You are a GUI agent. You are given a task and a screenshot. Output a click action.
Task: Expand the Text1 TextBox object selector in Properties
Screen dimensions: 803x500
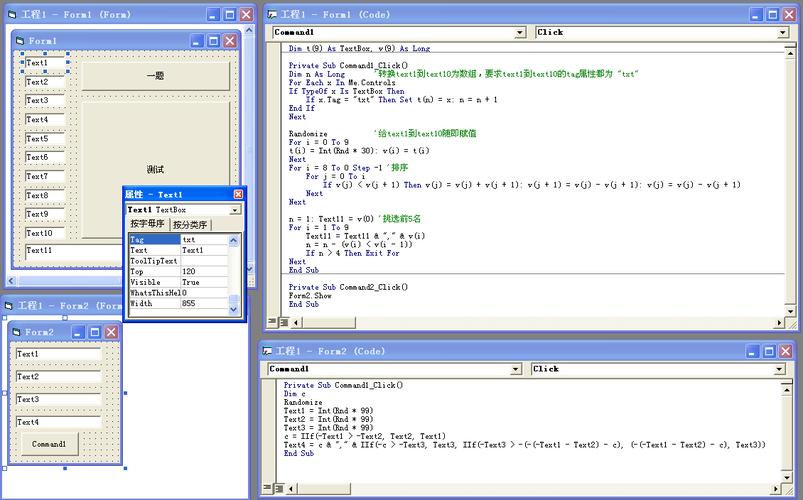(x=235, y=210)
